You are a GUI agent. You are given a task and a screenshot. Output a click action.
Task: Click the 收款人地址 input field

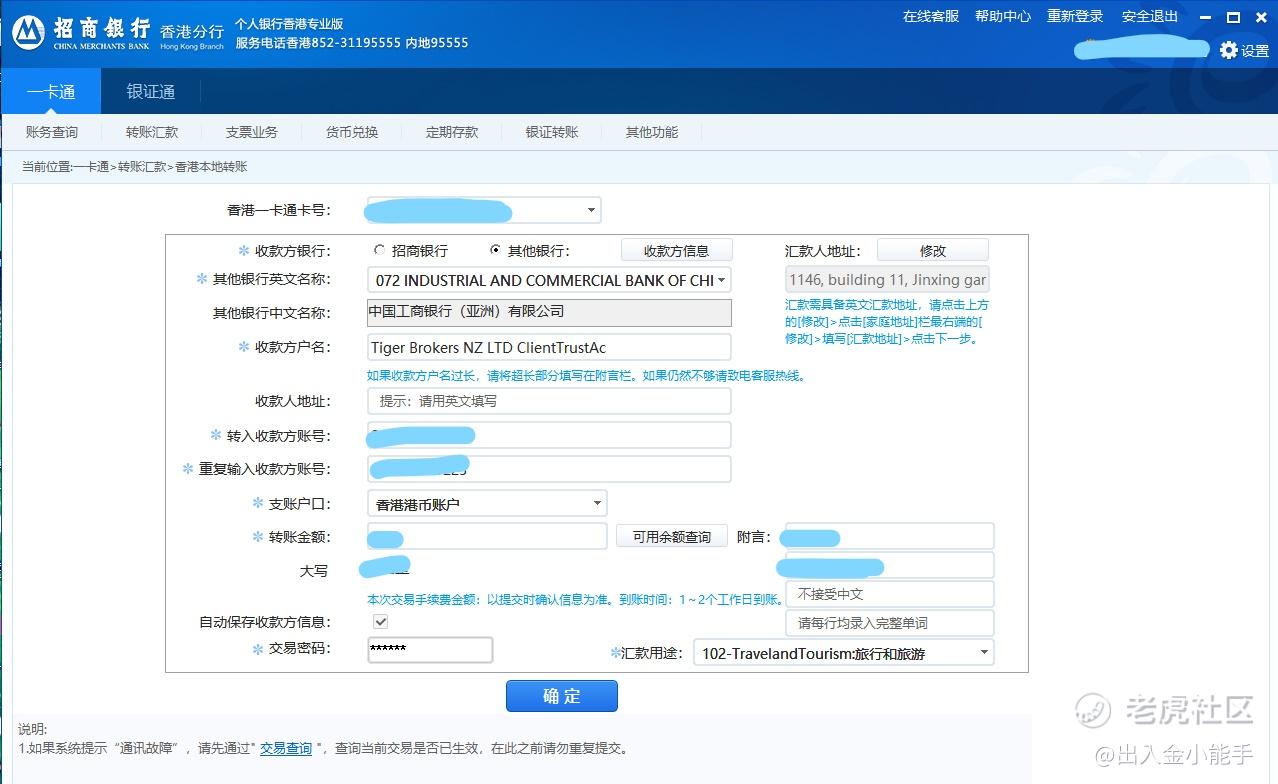[x=549, y=401]
